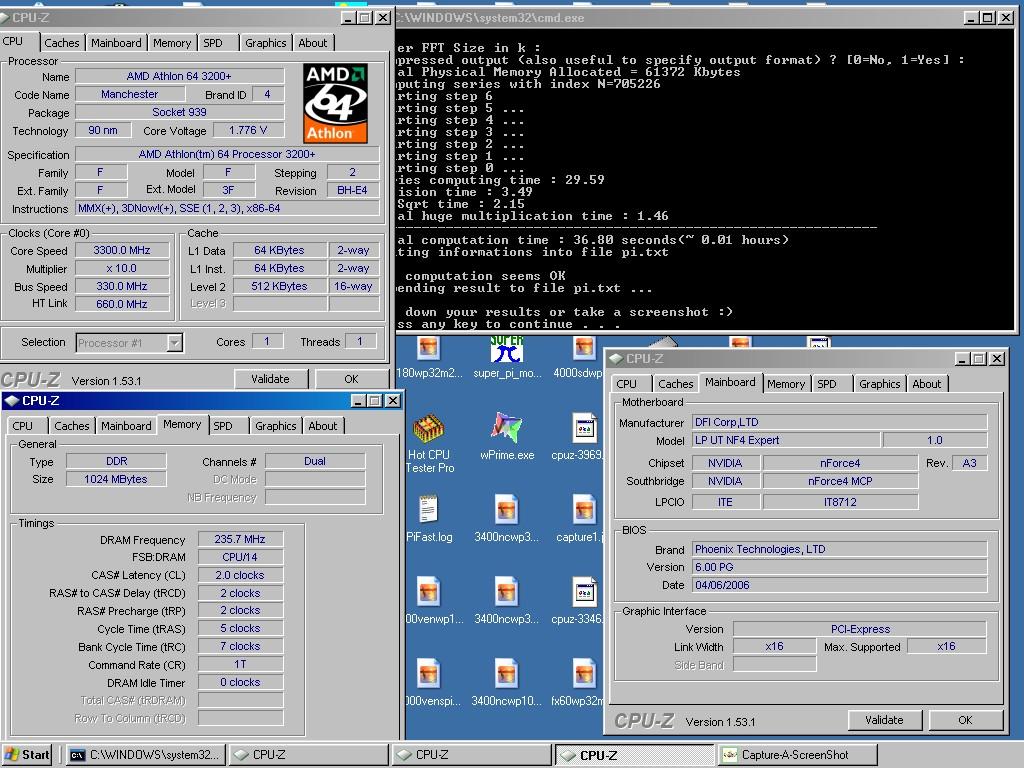The width and height of the screenshot is (1024, 768).
Task: Click Validate in the top-left CPU-Z window
Action: [270, 379]
